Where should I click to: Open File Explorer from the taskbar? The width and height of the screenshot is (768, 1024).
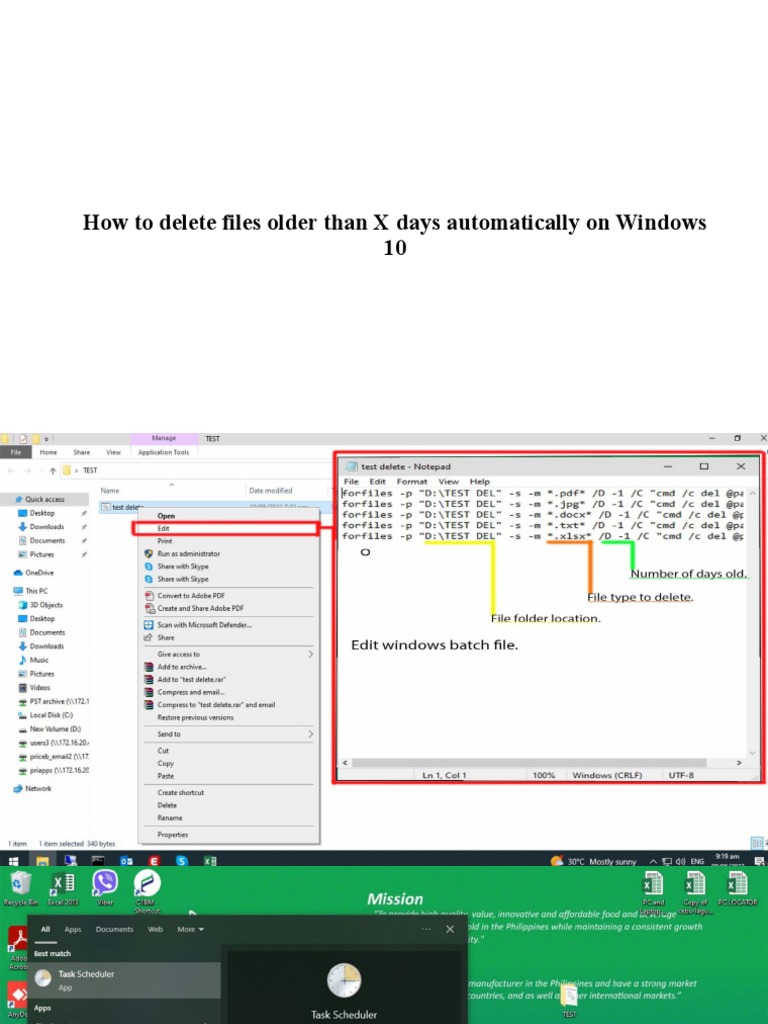coord(42,861)
